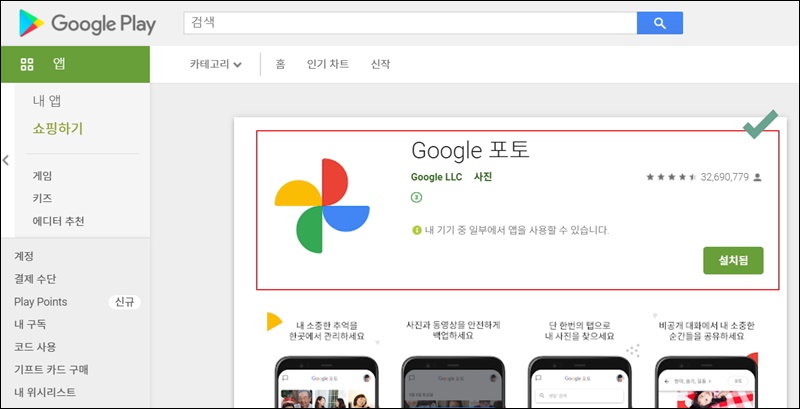
Task: Open Play Points link
Action: 40,302
